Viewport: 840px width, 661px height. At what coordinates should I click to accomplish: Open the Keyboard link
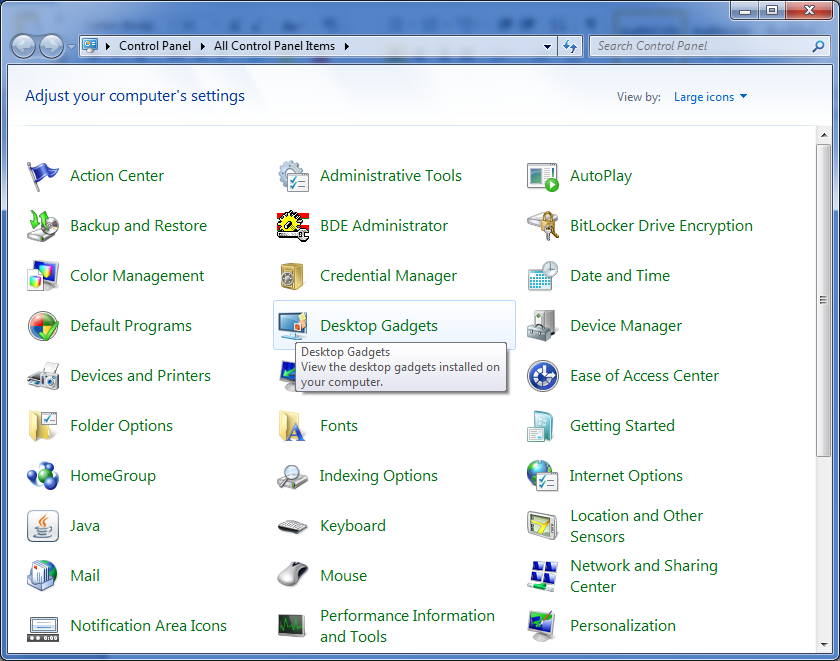[352, 526]
